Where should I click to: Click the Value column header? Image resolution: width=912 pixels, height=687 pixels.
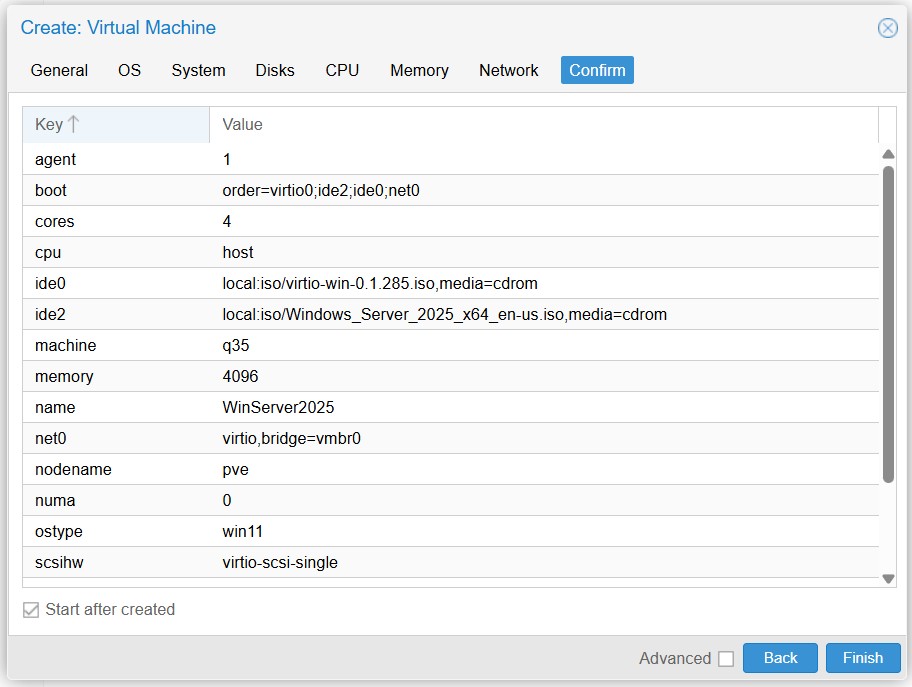[x=242, y=125]
